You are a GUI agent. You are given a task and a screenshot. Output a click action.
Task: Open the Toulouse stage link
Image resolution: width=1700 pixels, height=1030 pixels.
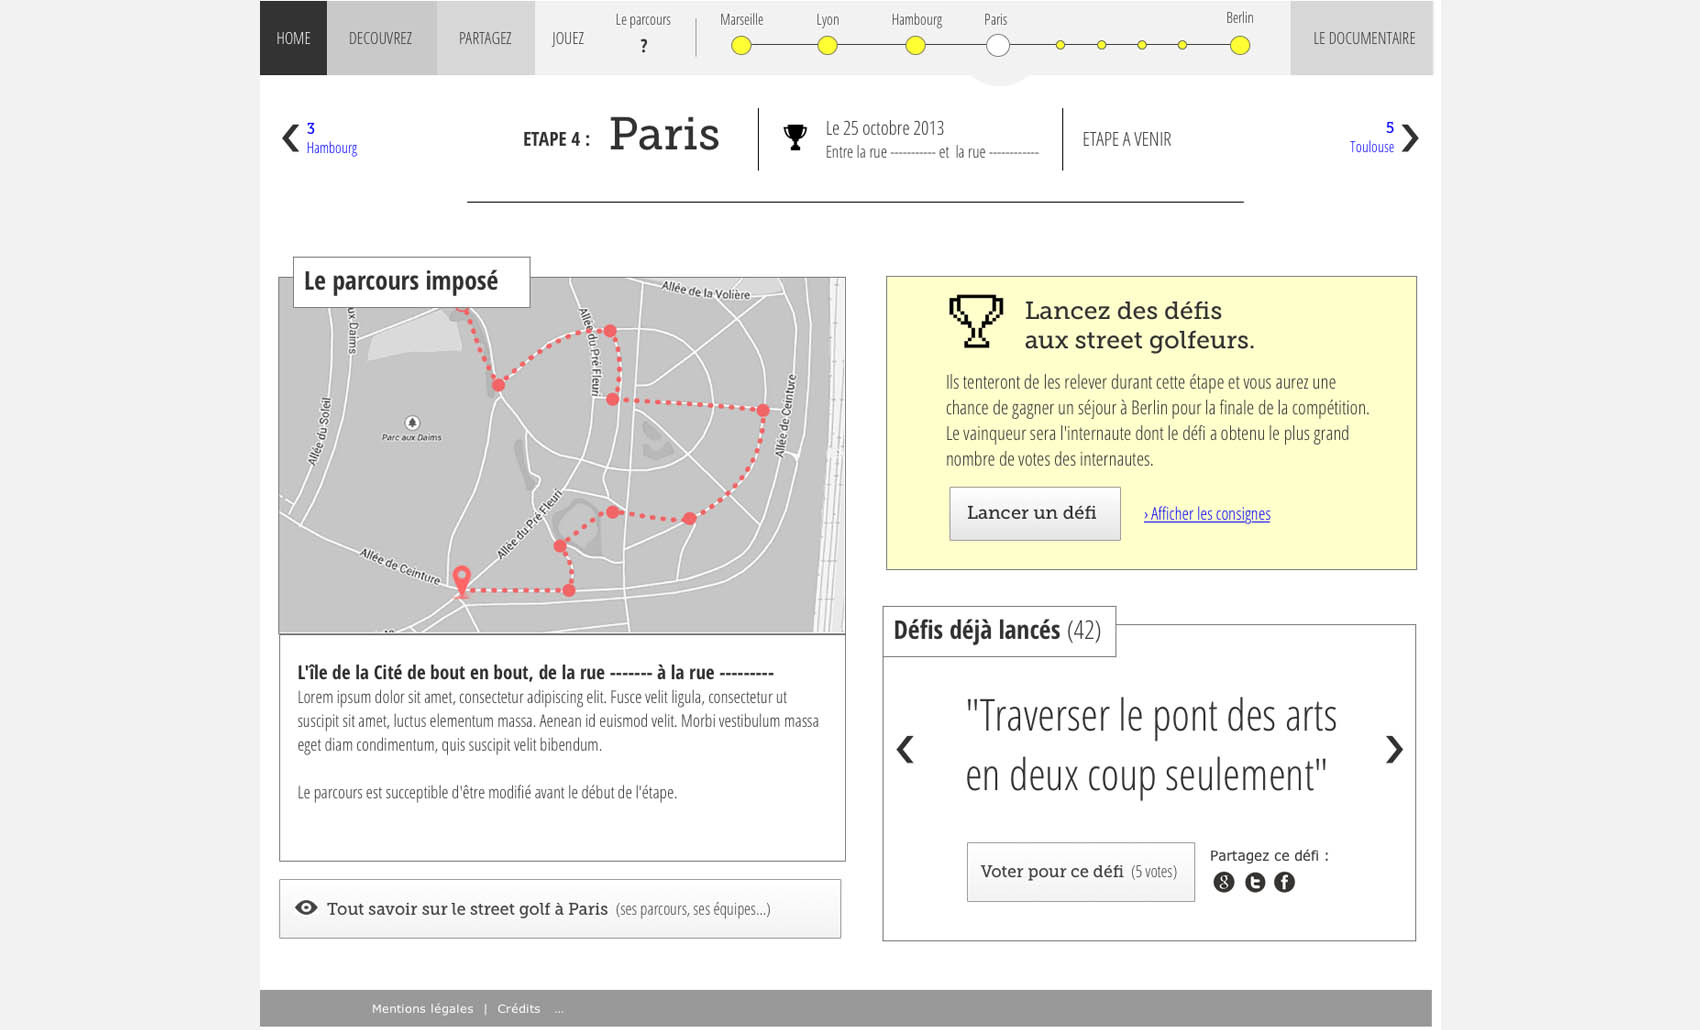point(1371,147)
